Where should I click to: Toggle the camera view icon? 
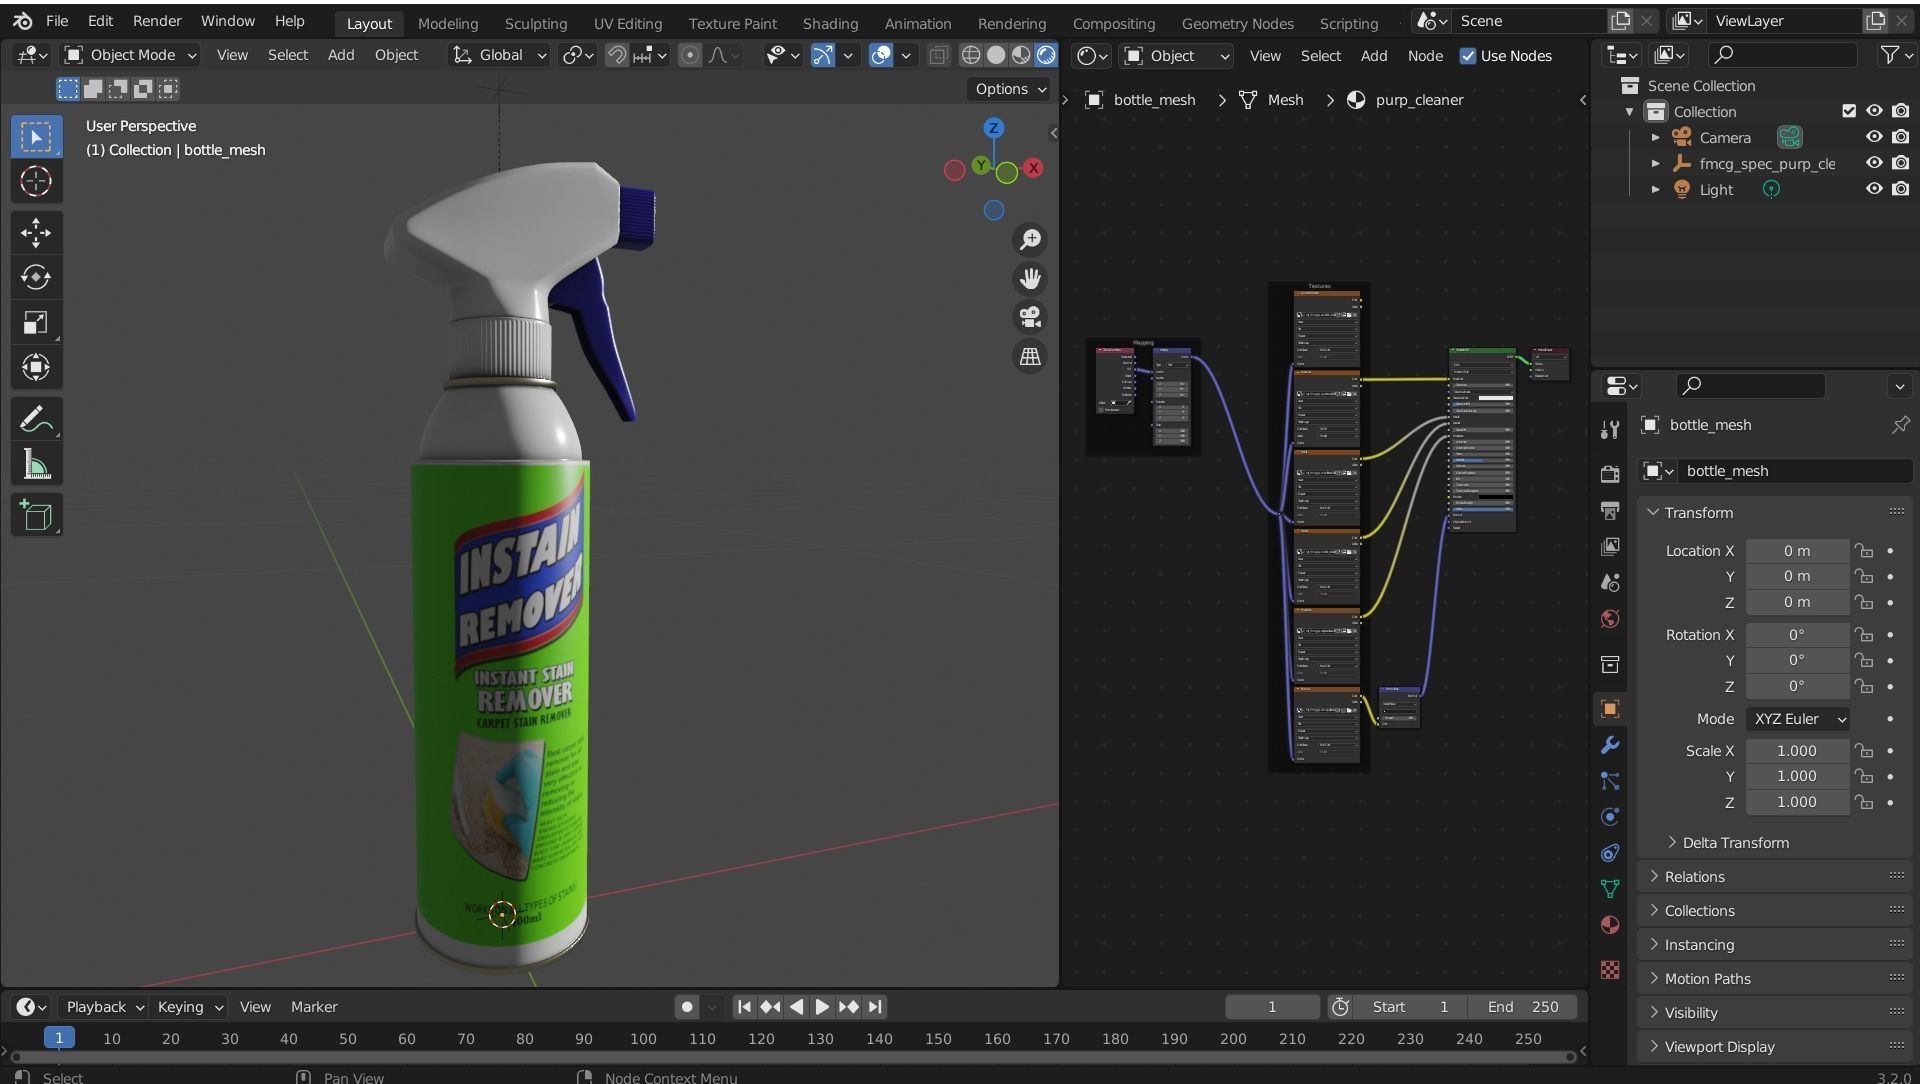[x=1030, y=318]
